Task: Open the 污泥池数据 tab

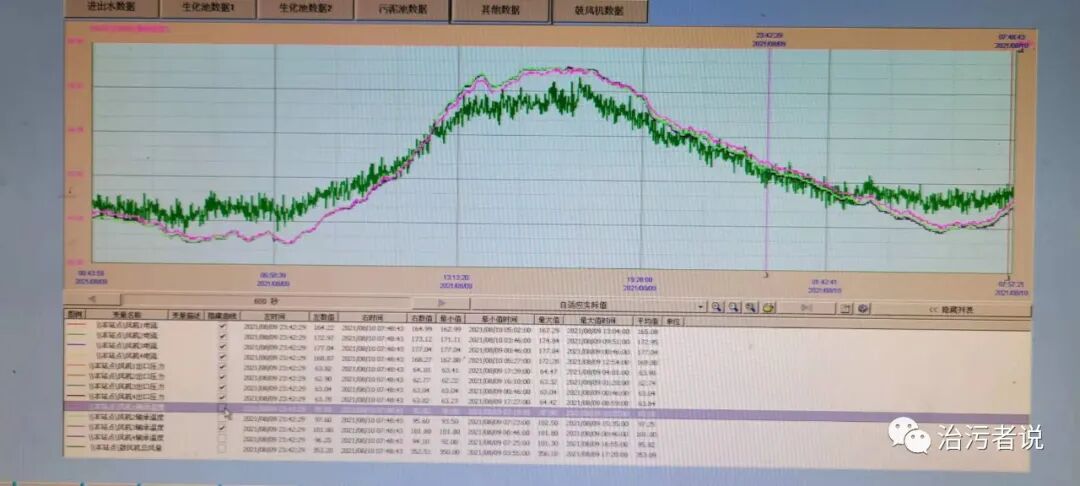Action: [402, 10]
